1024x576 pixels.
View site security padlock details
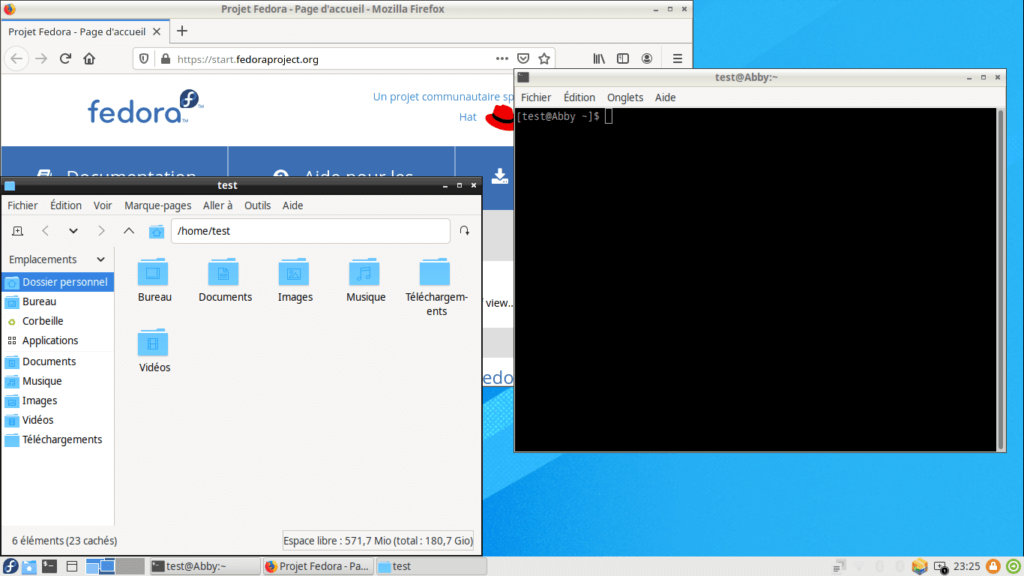point(165,59)
